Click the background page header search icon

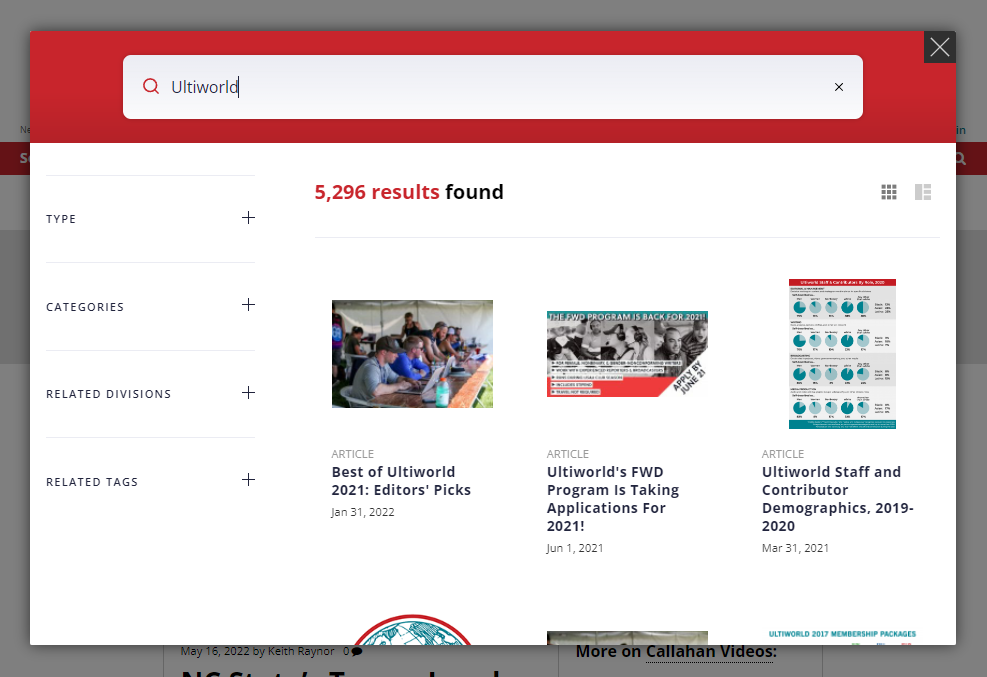961,159
